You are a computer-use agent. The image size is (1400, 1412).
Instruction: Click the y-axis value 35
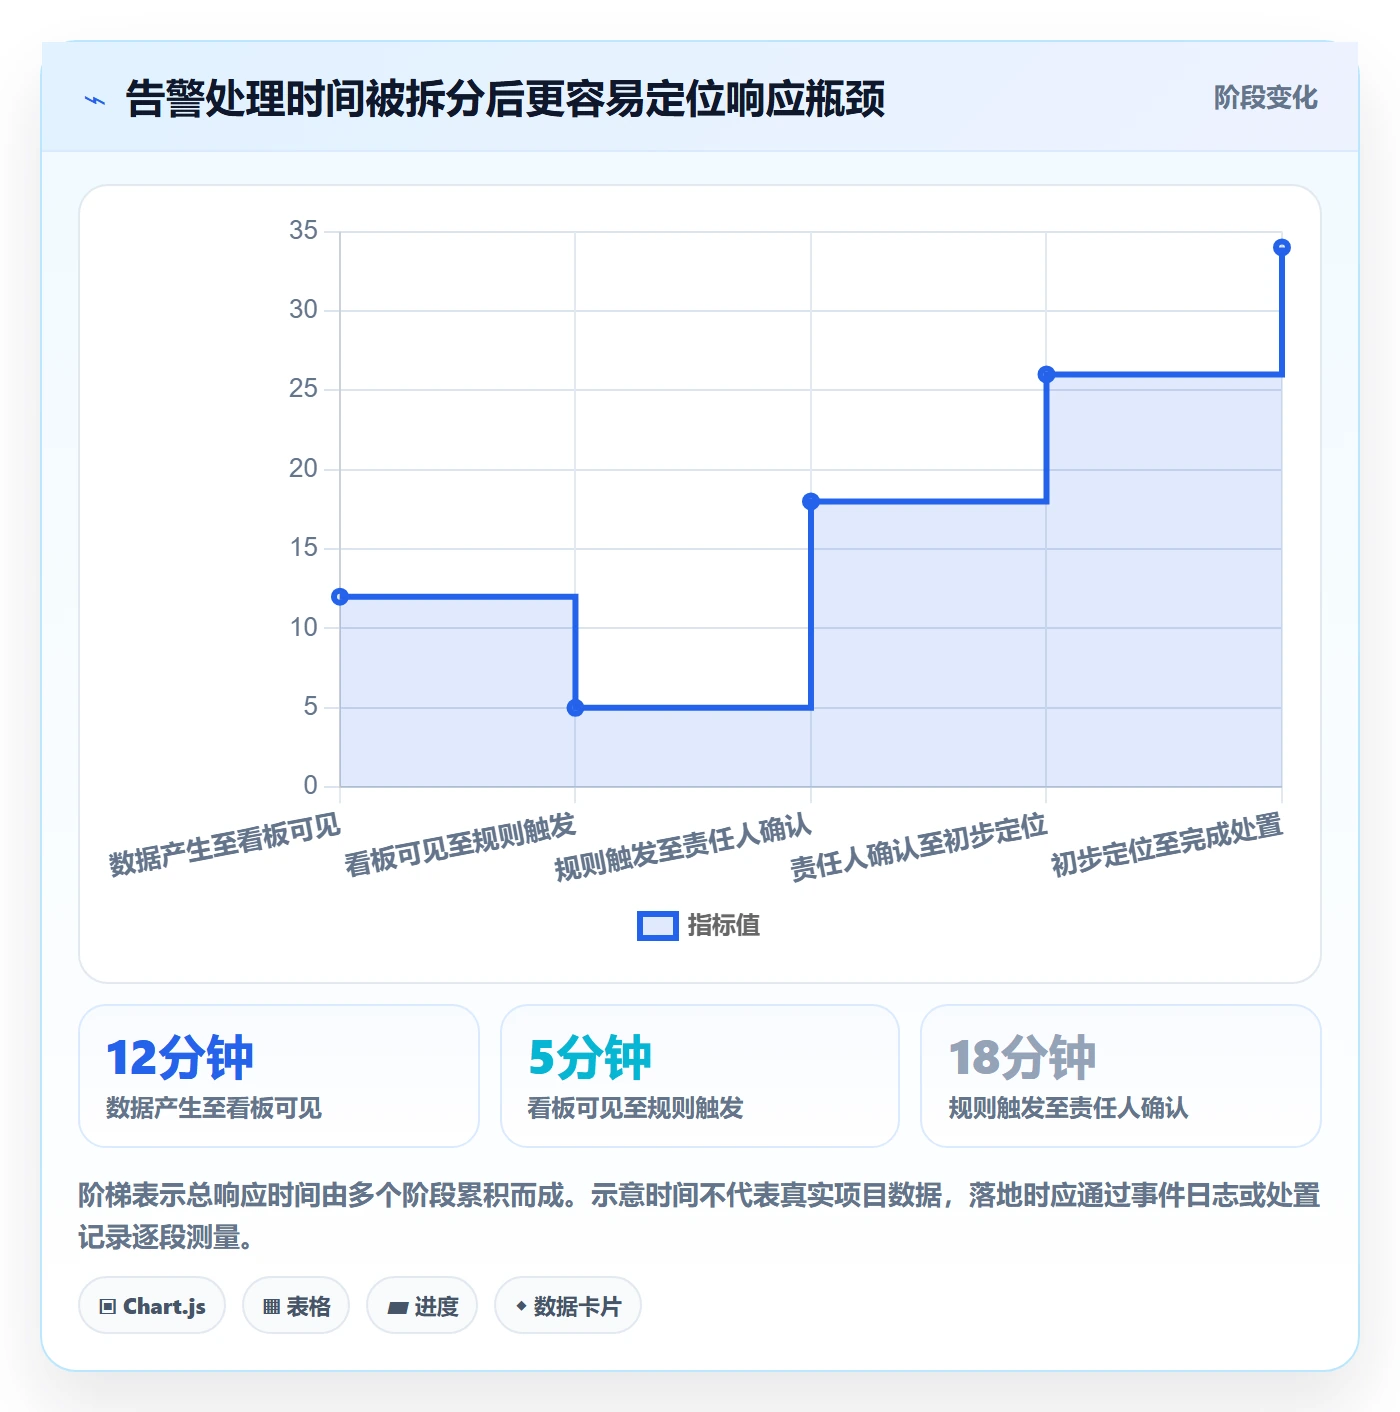(303, 231)
